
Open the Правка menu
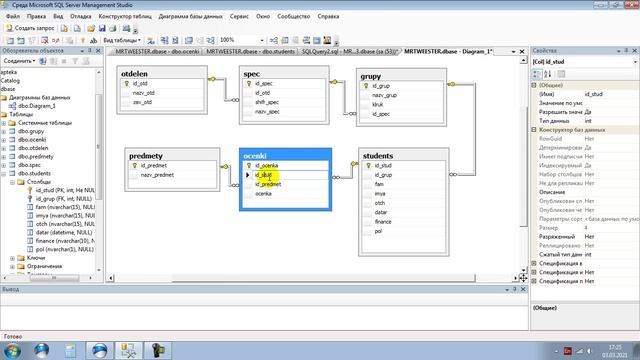[x=36, y=16]
